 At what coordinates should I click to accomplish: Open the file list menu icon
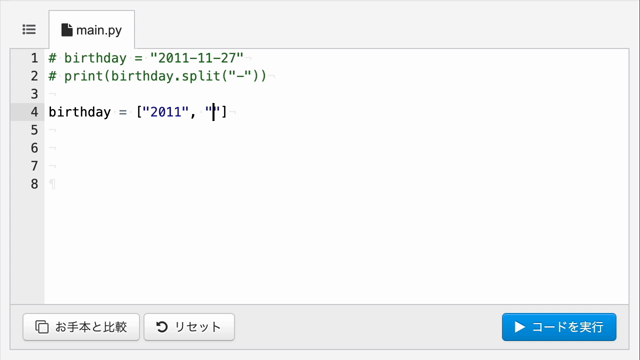click(29, 29)
